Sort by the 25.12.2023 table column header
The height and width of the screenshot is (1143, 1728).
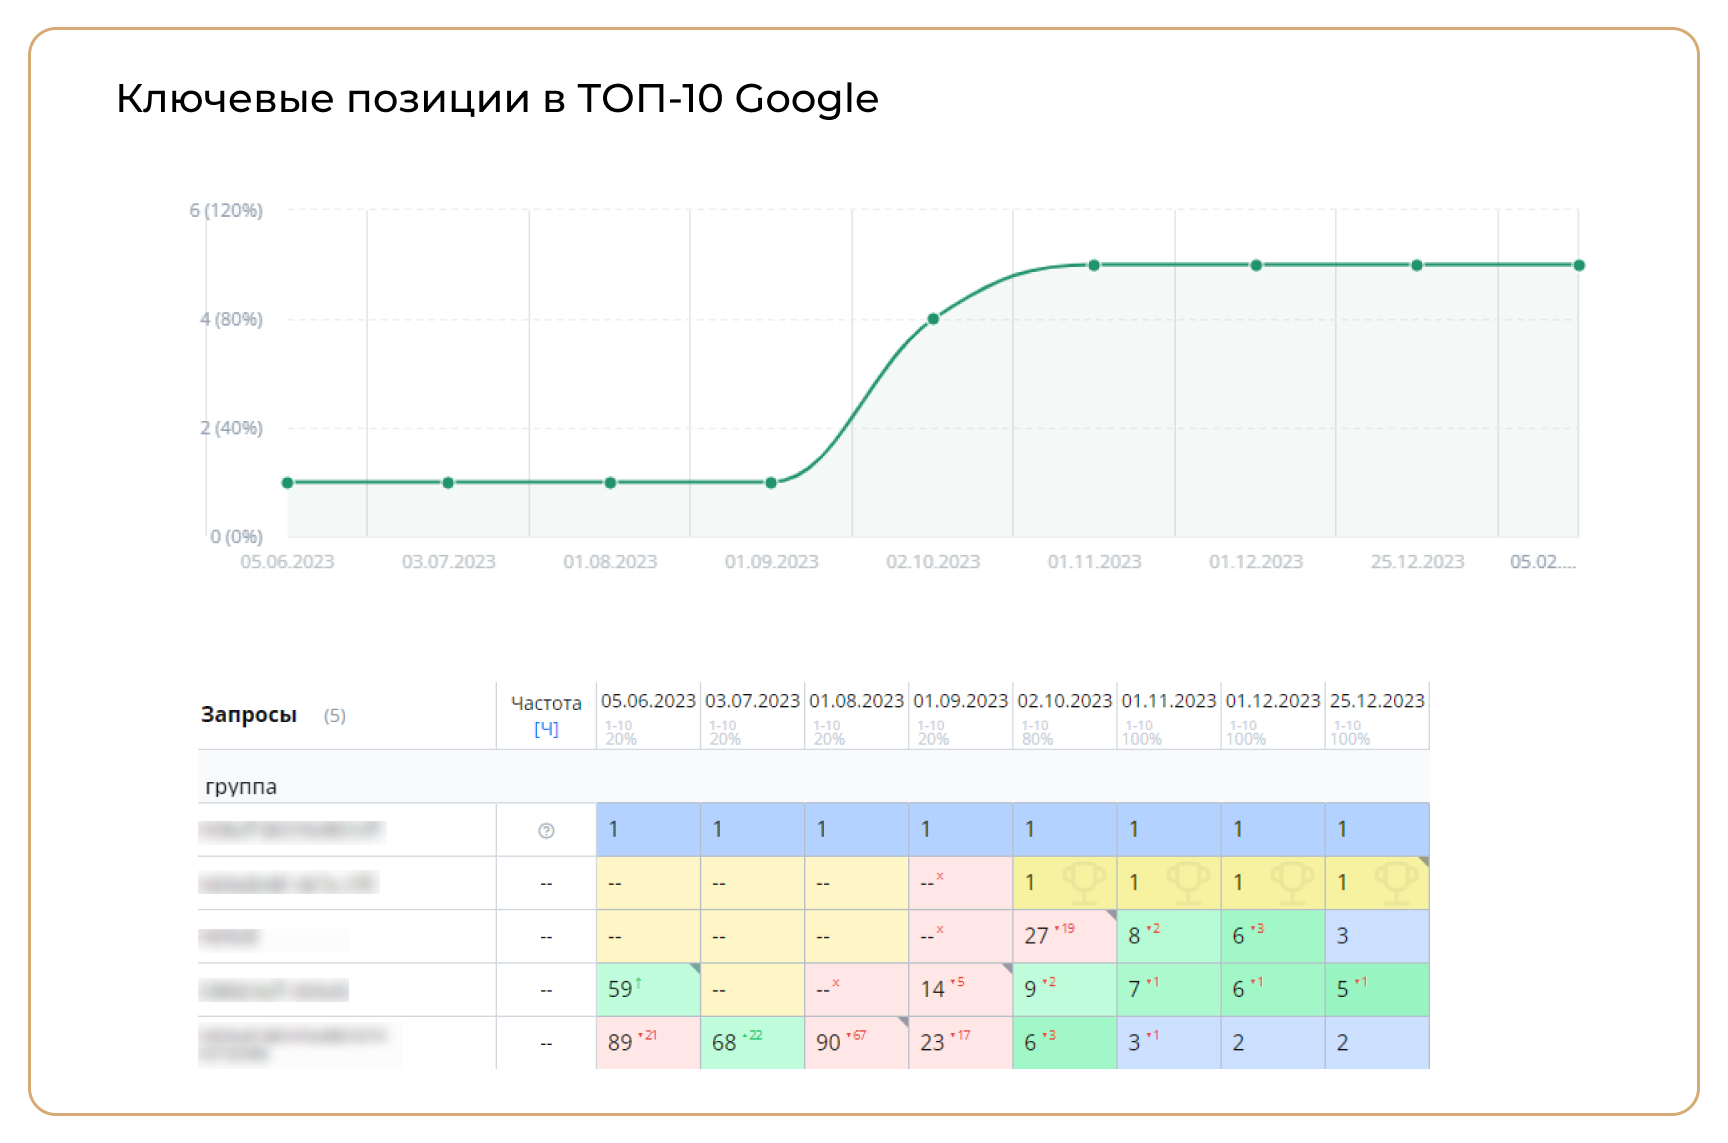(x=1376, y=701)
